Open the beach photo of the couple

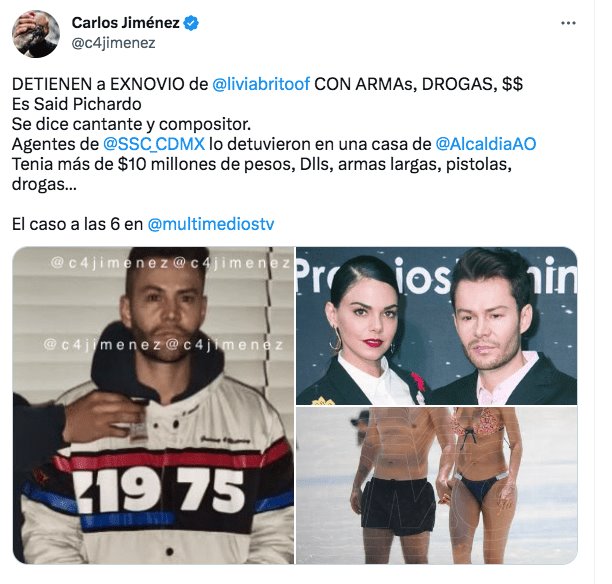[436, 485]
